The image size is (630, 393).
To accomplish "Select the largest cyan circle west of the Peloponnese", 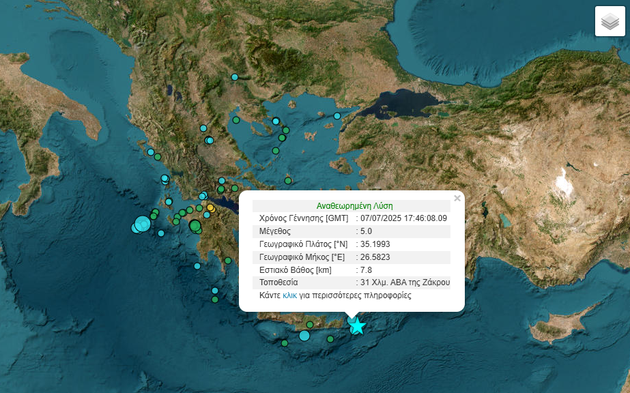I will click(142, 224).
